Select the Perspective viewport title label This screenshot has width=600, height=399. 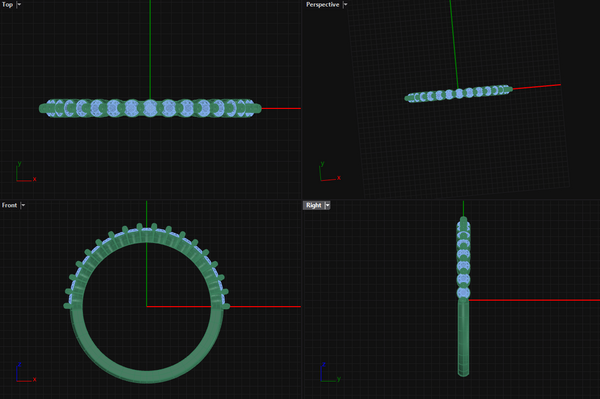(x=322, y=5)
